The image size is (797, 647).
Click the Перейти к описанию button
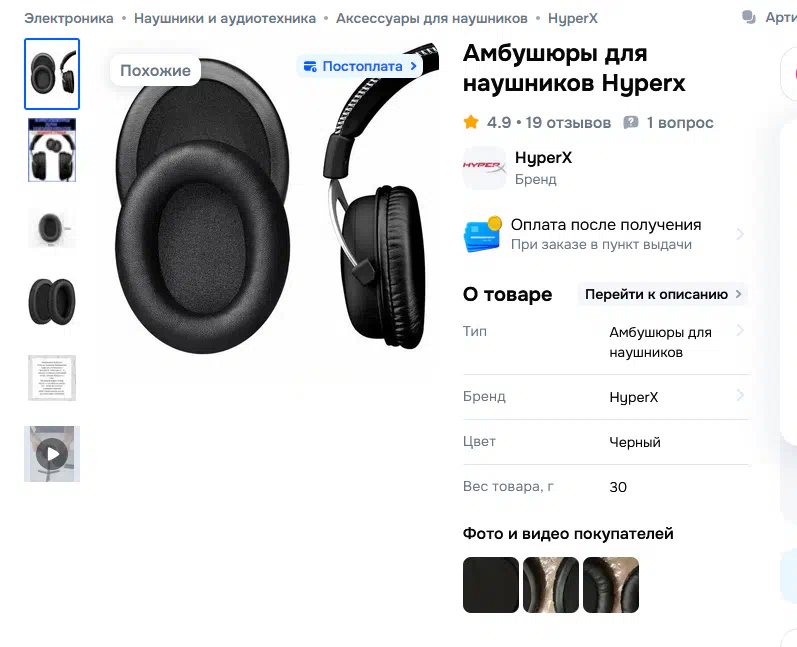point(663,294)
